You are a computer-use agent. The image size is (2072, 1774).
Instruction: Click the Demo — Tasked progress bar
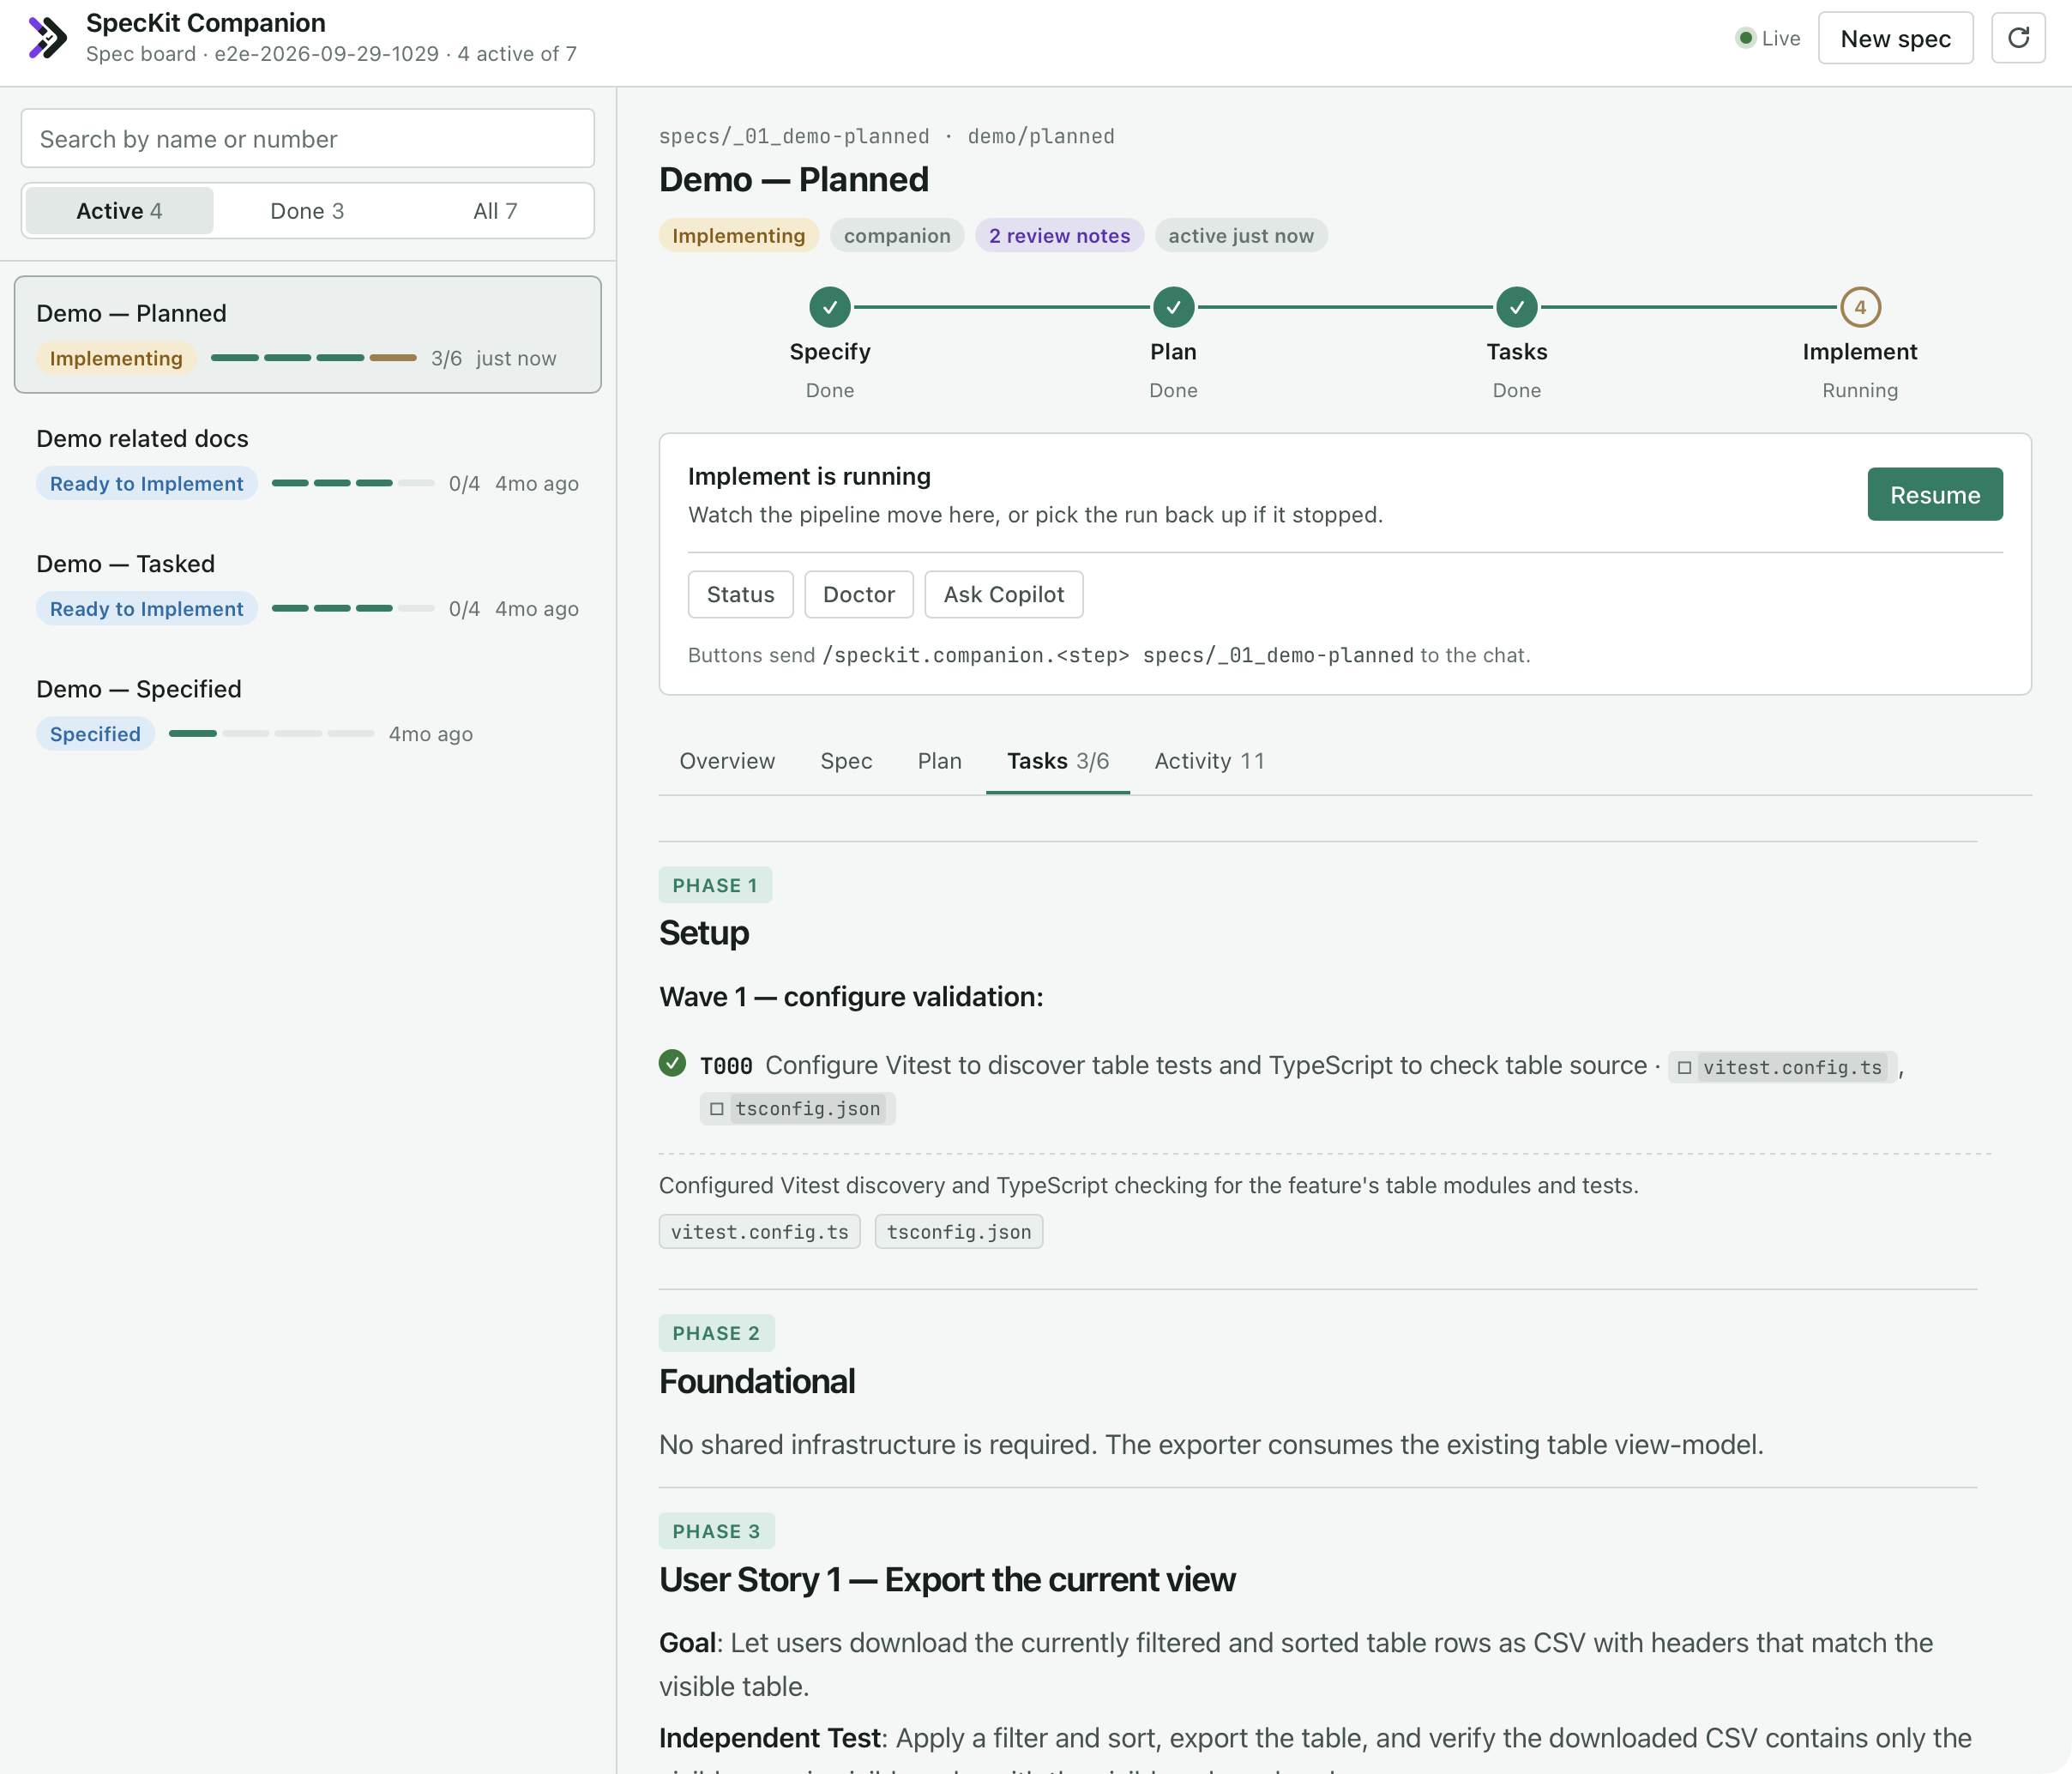pyautogui.click(x=352, y=608)
